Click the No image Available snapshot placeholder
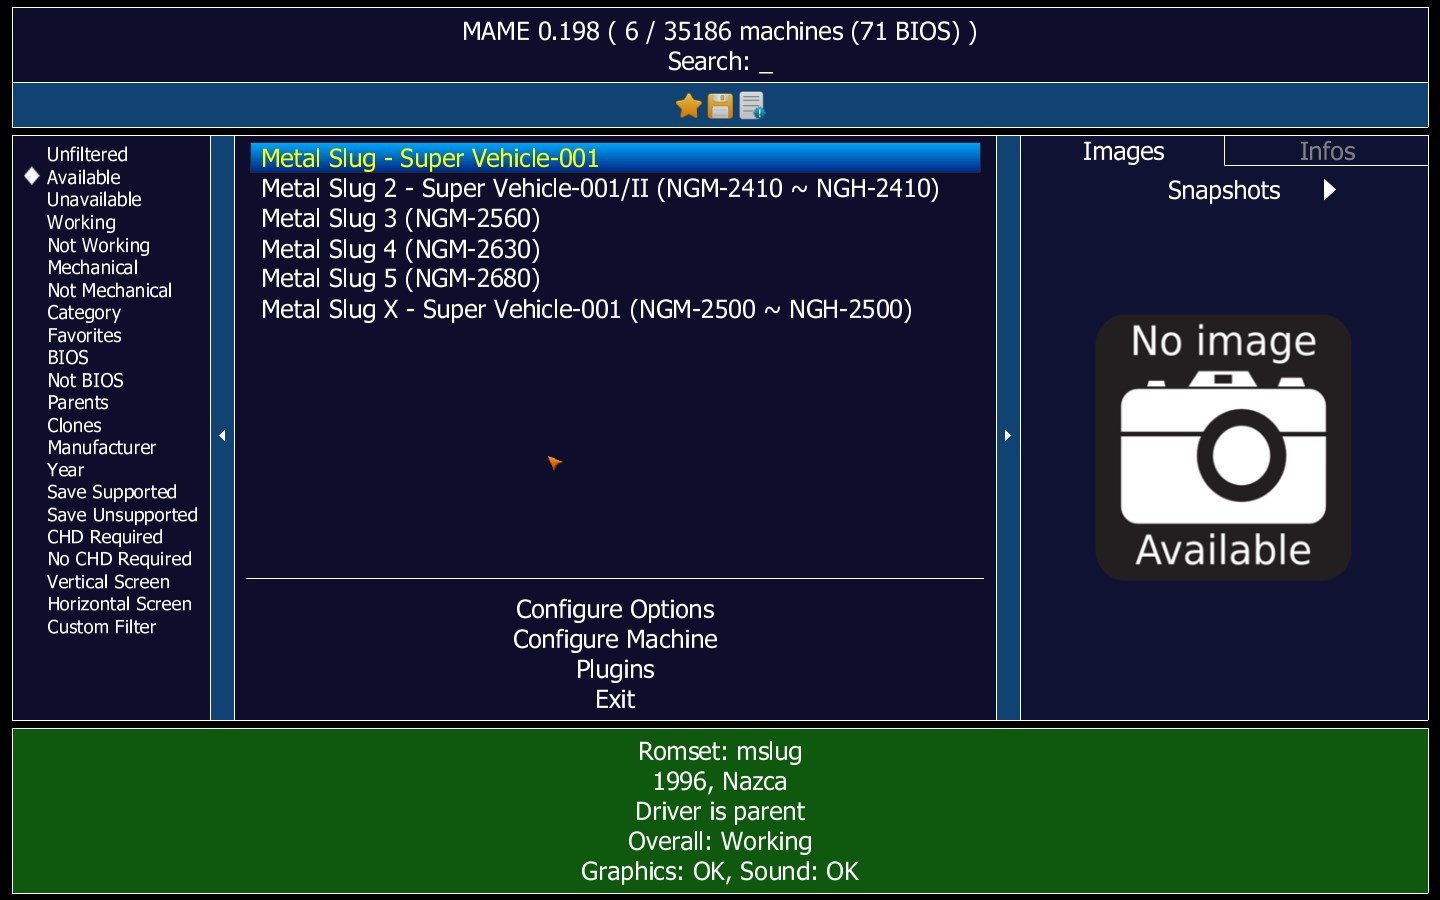This screenshot has height=900, width=1440. click(x=1223, y=447)
